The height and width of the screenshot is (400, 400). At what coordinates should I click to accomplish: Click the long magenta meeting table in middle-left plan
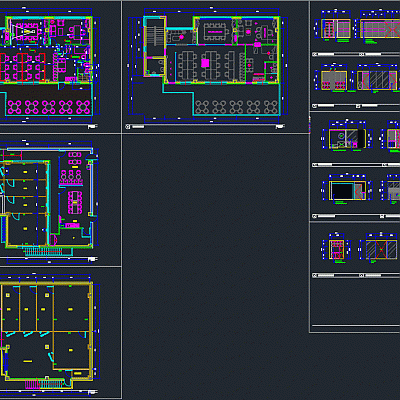click(75, 202)
